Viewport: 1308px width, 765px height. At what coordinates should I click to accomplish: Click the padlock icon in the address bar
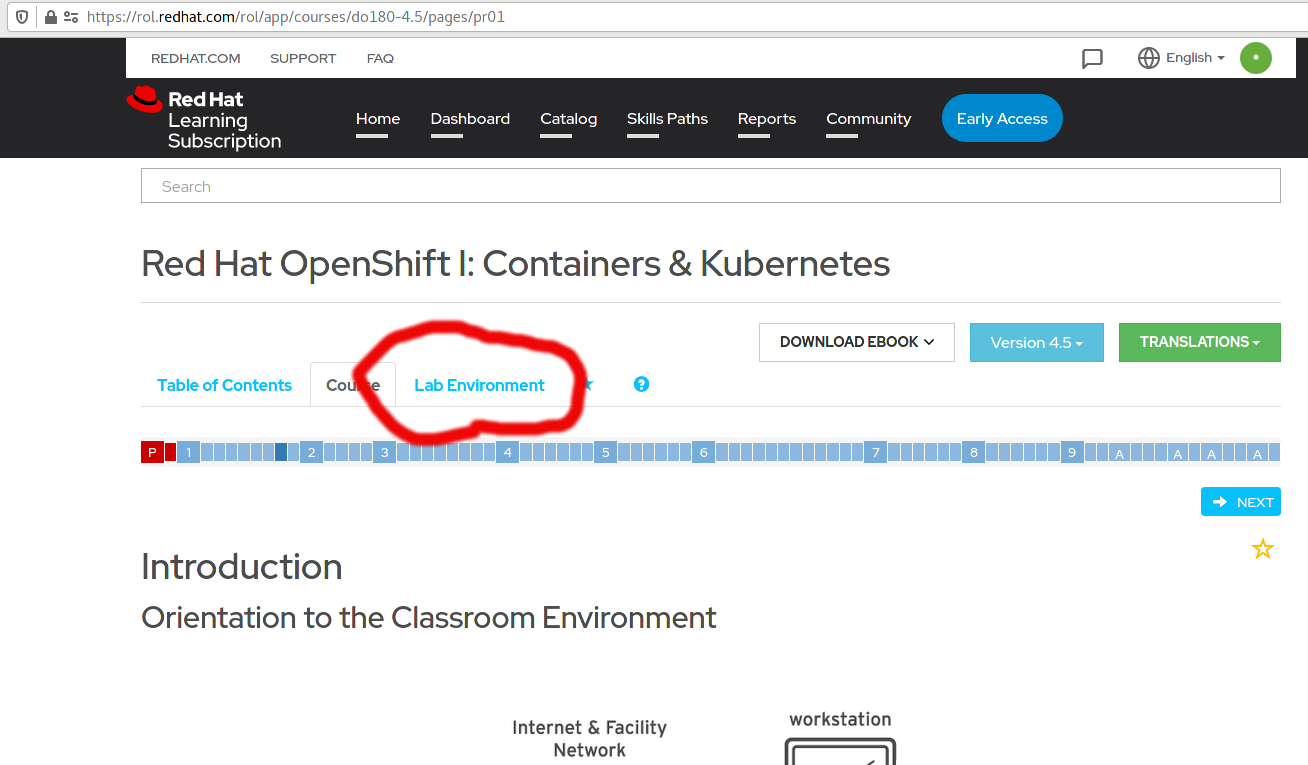click(48, 16)
